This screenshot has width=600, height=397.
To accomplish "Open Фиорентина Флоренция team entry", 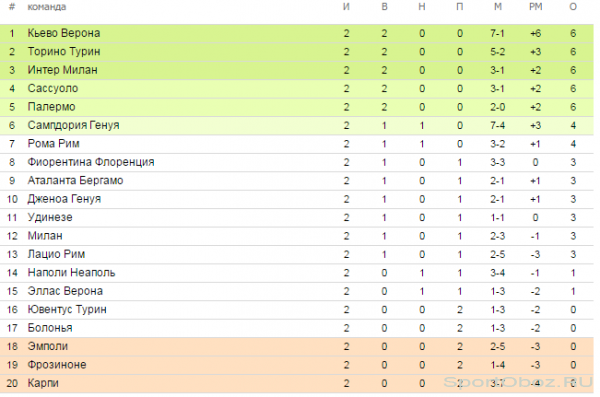I will click(91, 162).
